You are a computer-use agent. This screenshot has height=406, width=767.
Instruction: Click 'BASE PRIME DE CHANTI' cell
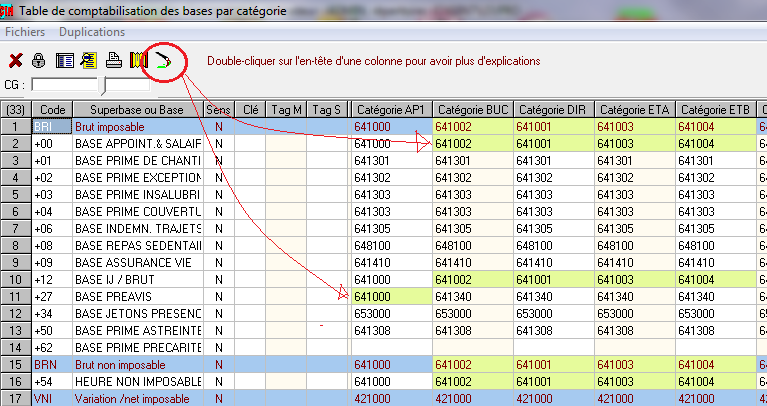click(x=137, y=160)
